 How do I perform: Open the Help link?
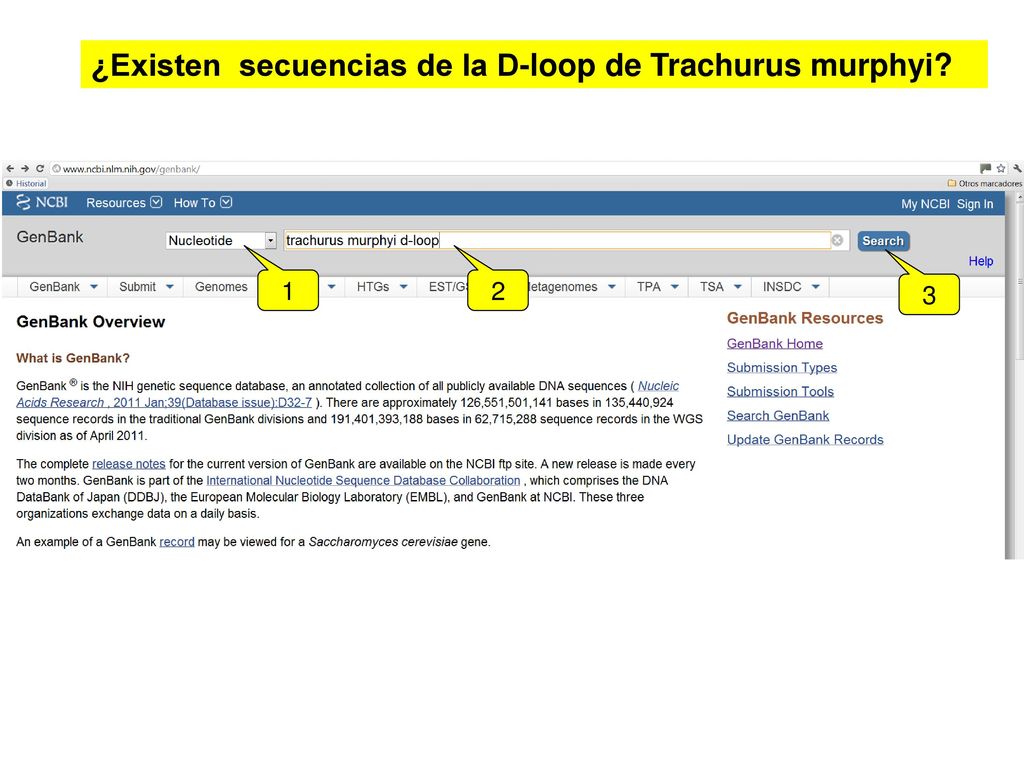(980, 261)
